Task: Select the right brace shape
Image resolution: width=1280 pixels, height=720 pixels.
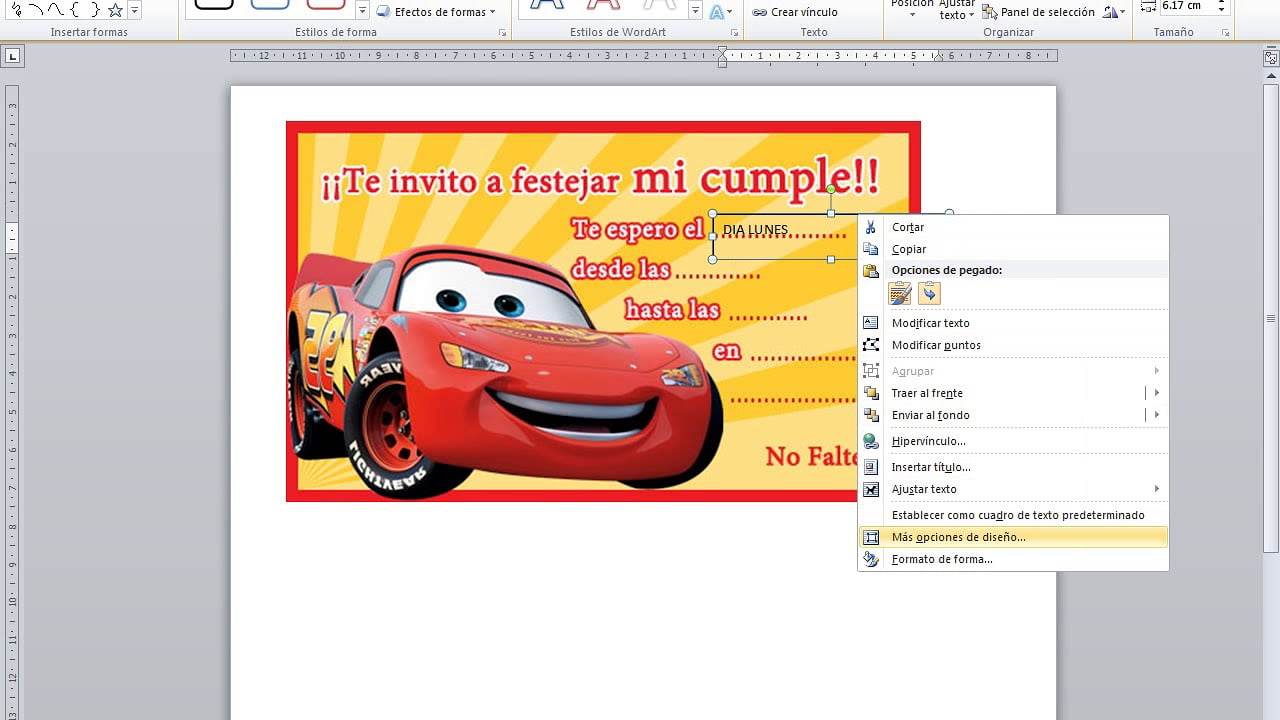Action: pyautogui.click(x=95, y=10)
